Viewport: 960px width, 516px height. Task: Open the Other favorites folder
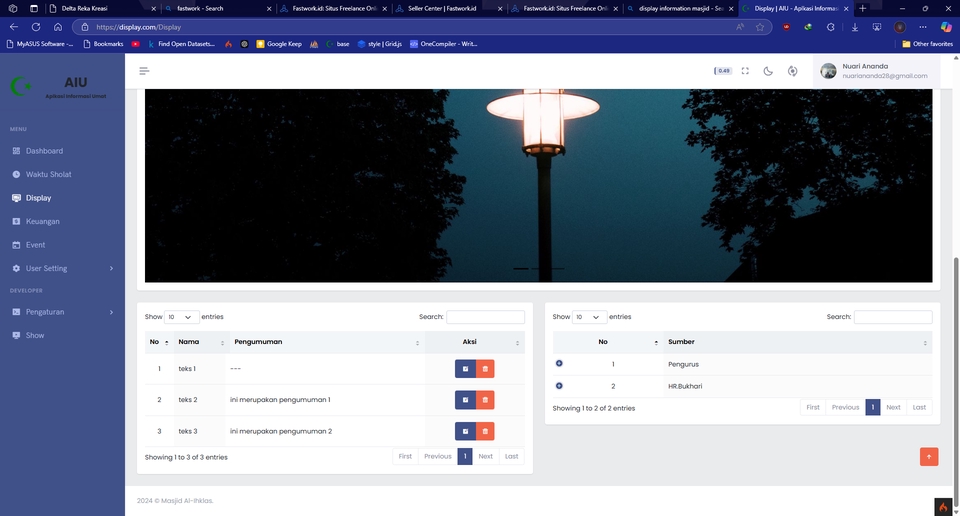(928, 44)
